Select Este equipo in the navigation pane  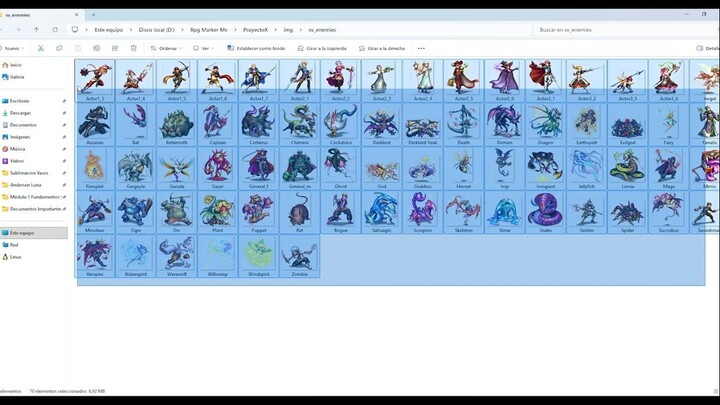34,233
